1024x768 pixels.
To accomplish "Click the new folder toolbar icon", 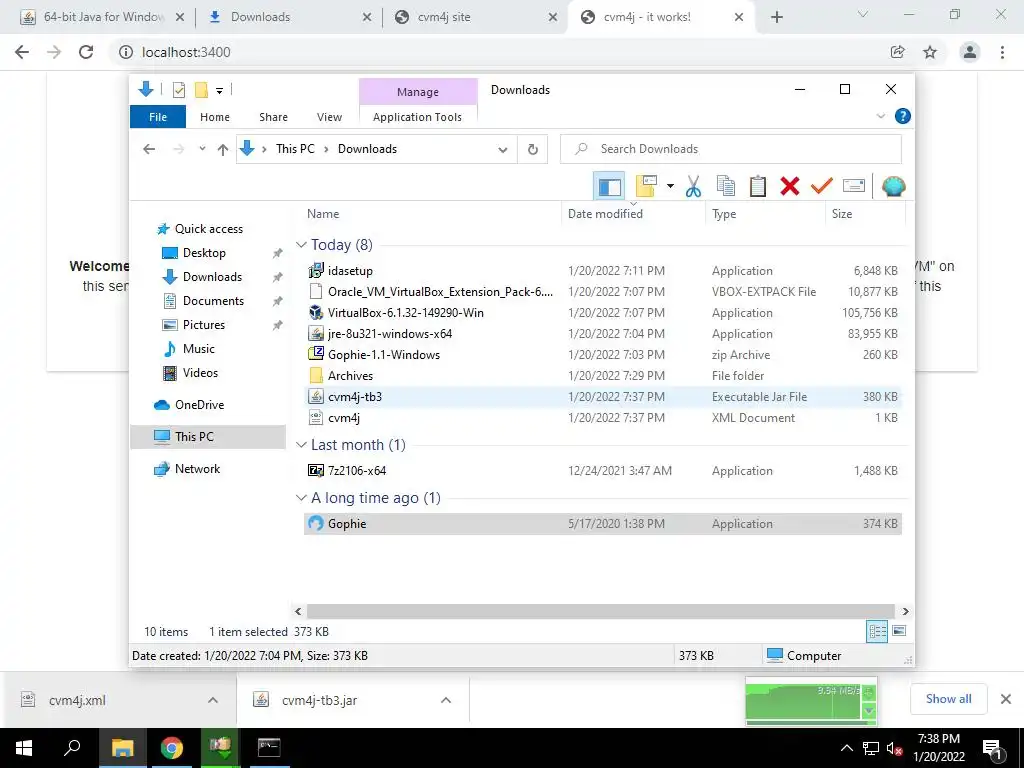I will click(x=646, y=187).
